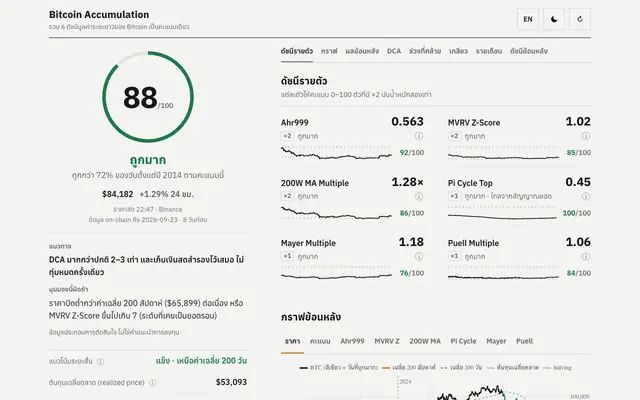Click the 76/100 Mayer score
The width and height of the screenshot is (640, 400).
coord(412,273)
